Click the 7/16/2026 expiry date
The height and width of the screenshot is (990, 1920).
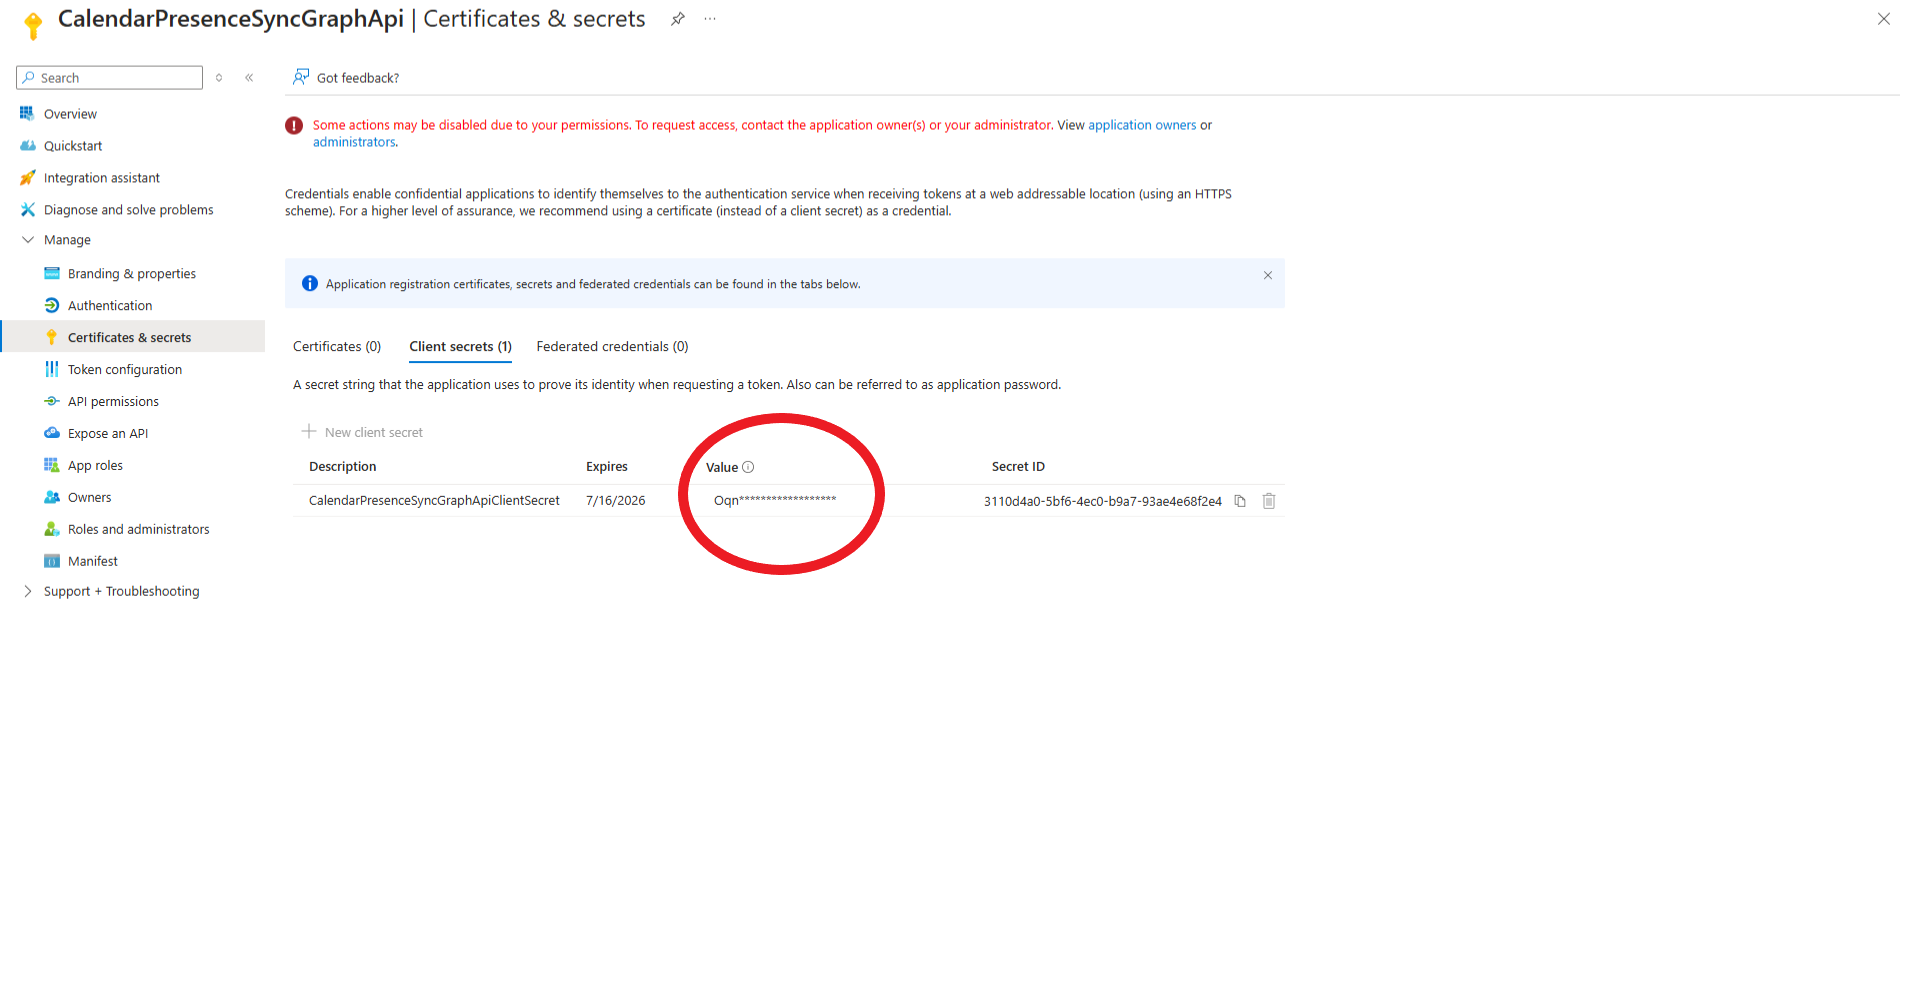click(x=616, y=501)
